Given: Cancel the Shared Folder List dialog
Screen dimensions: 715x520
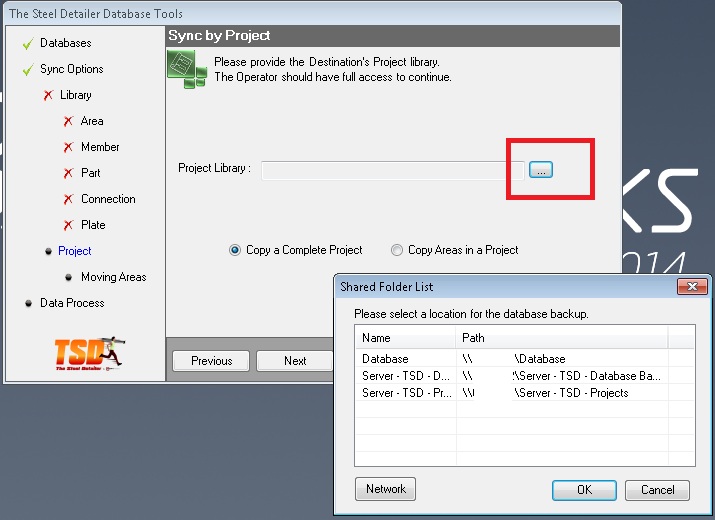Looking at the screenshot, I should point(657,490).
